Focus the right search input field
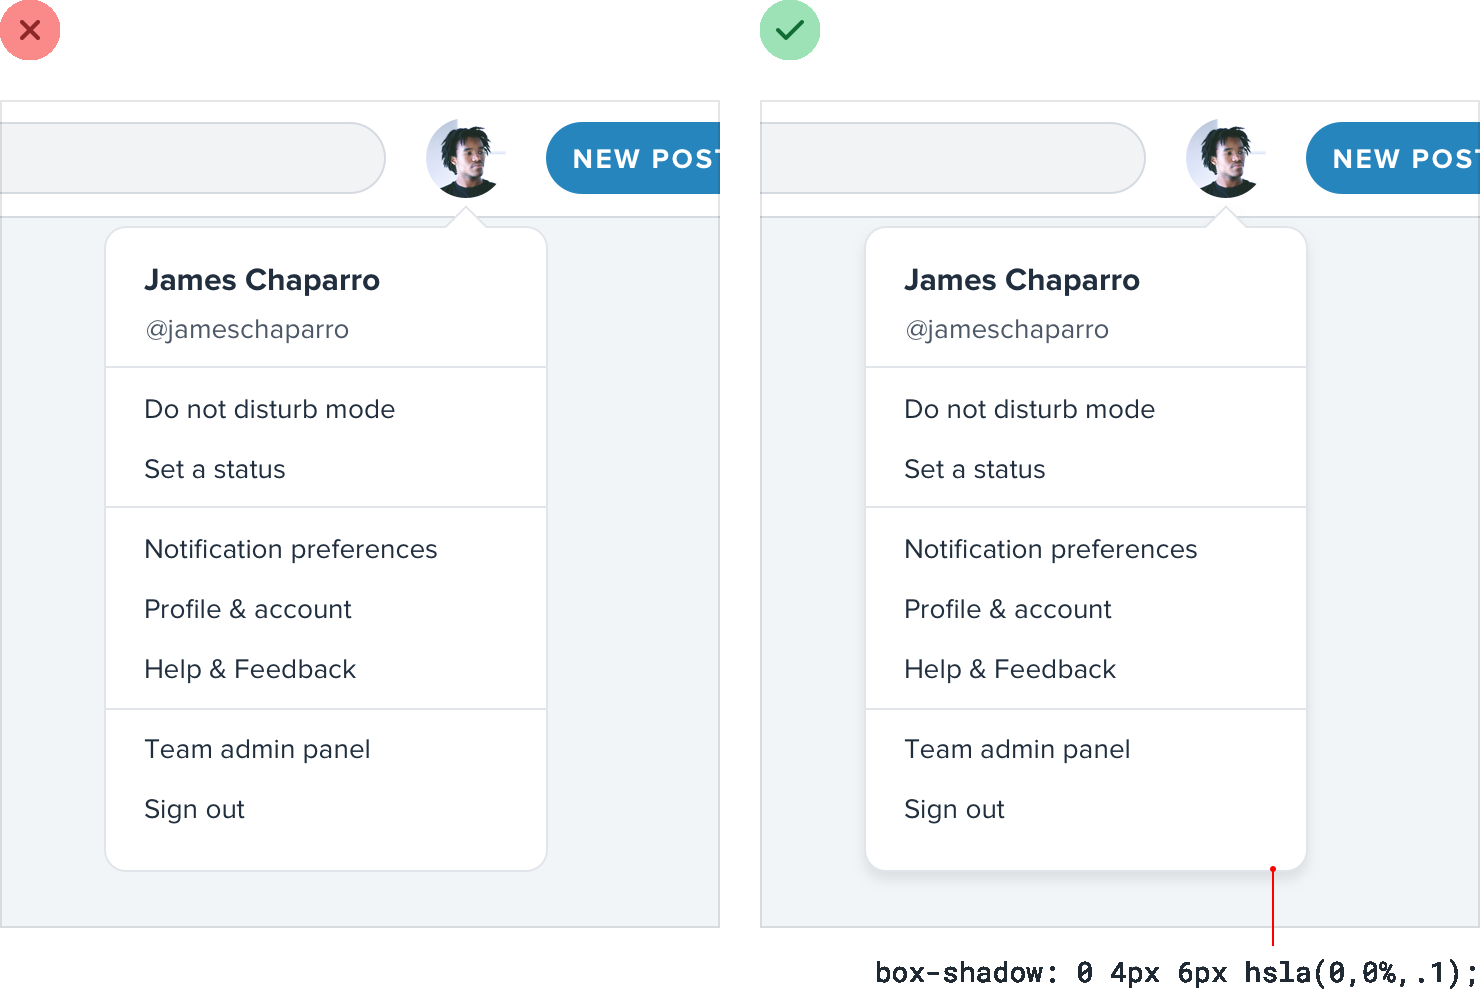The width and height of the screenshot is (1480, 1008). 950,158
